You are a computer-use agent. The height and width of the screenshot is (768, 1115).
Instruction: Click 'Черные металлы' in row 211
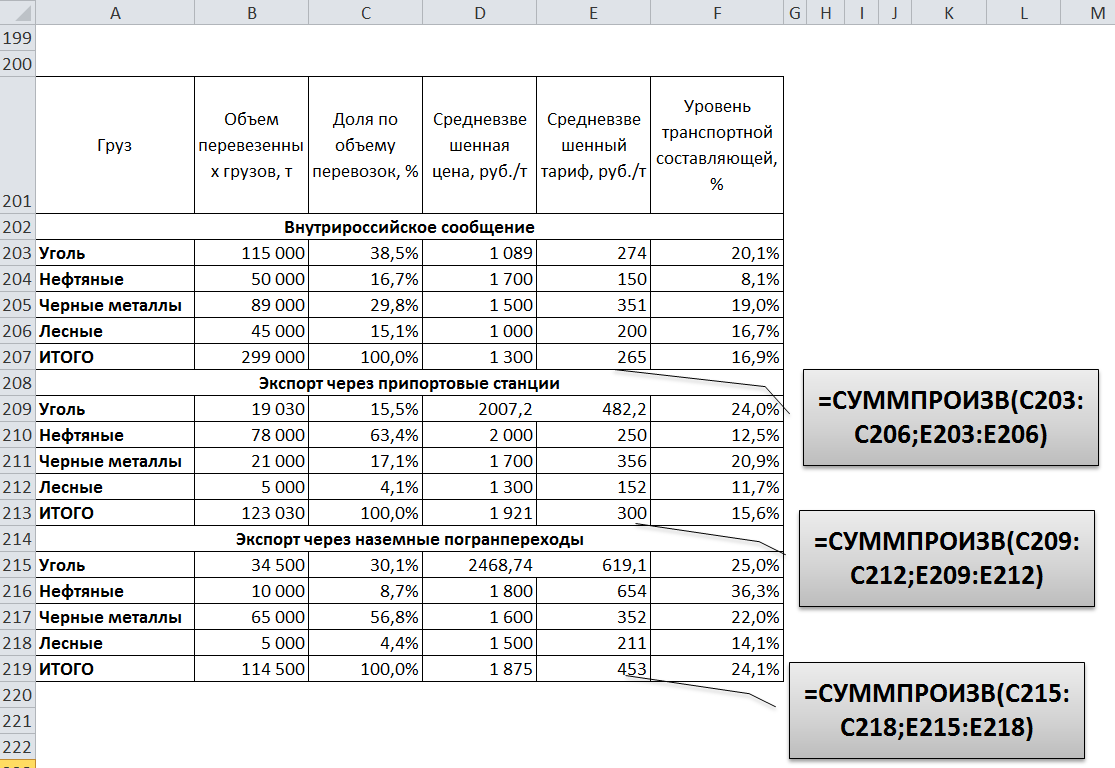click(x=115, y=461)
